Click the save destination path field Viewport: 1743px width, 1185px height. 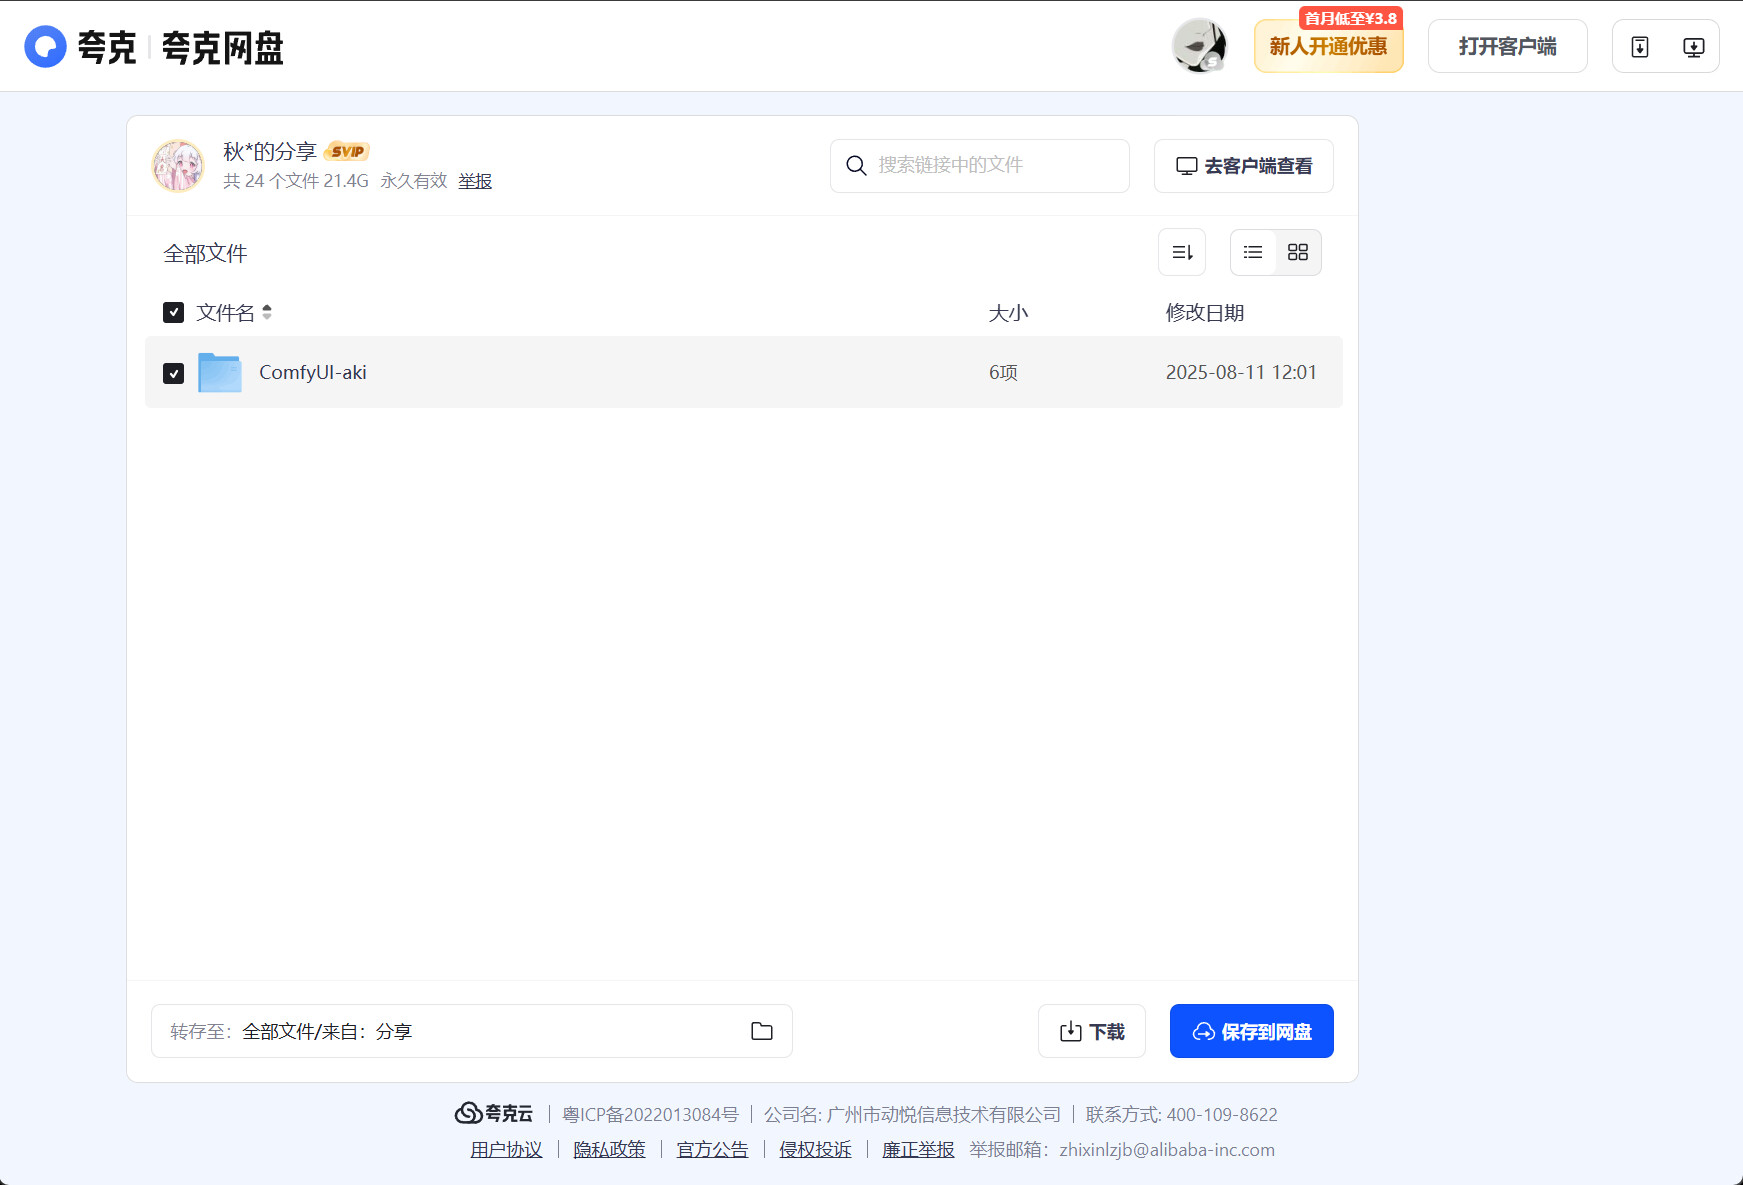[x=472, y=1031]
